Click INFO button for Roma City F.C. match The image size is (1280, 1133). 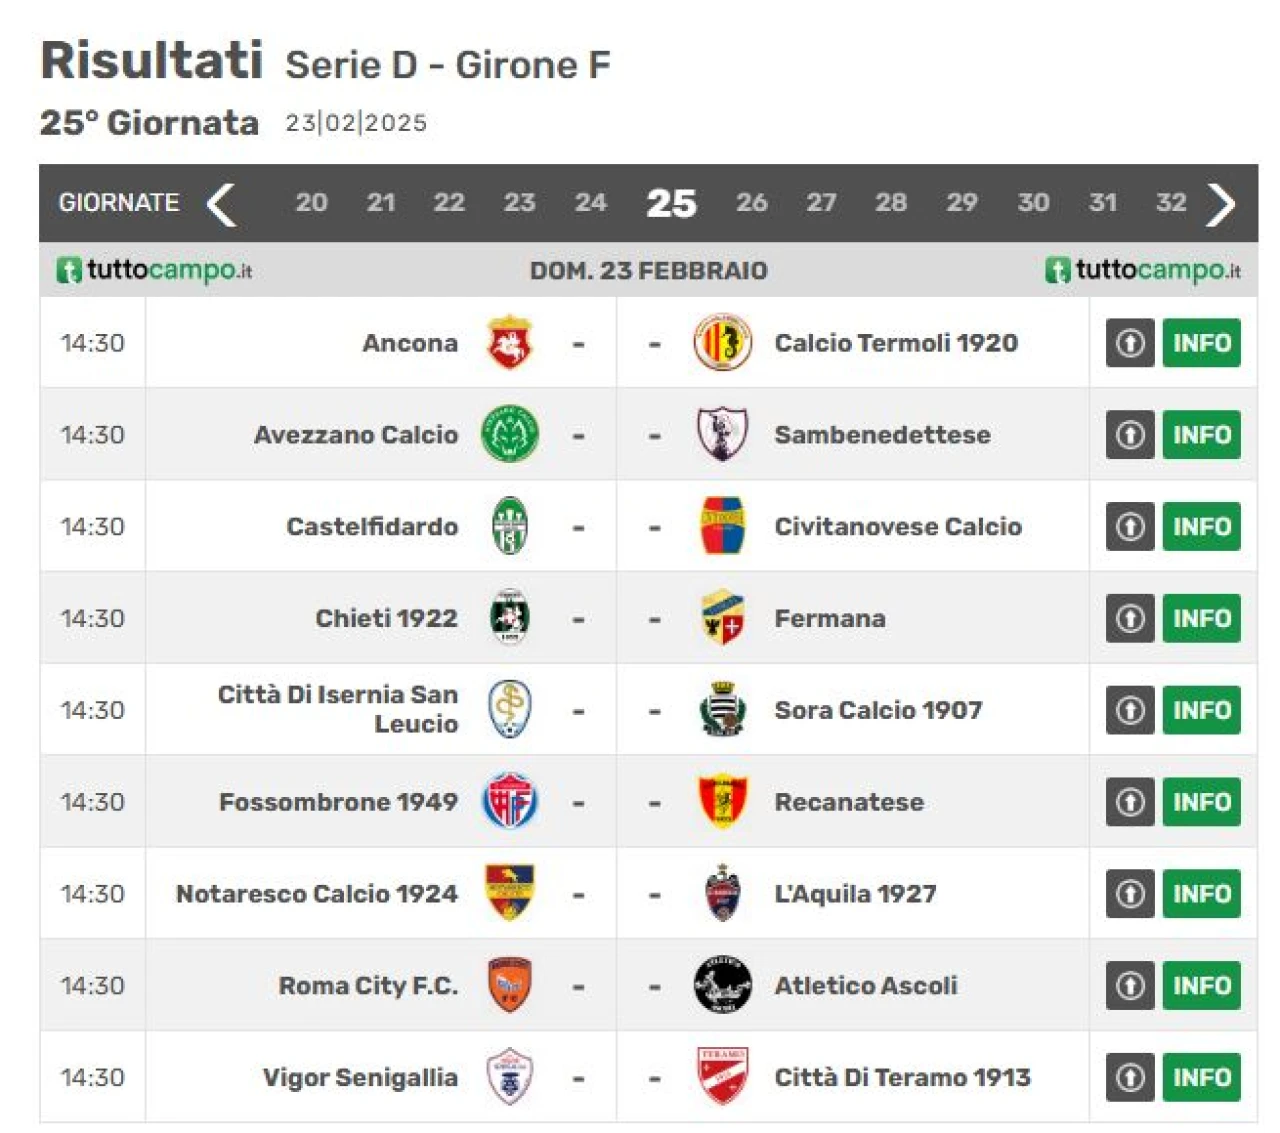point(1201,986)
